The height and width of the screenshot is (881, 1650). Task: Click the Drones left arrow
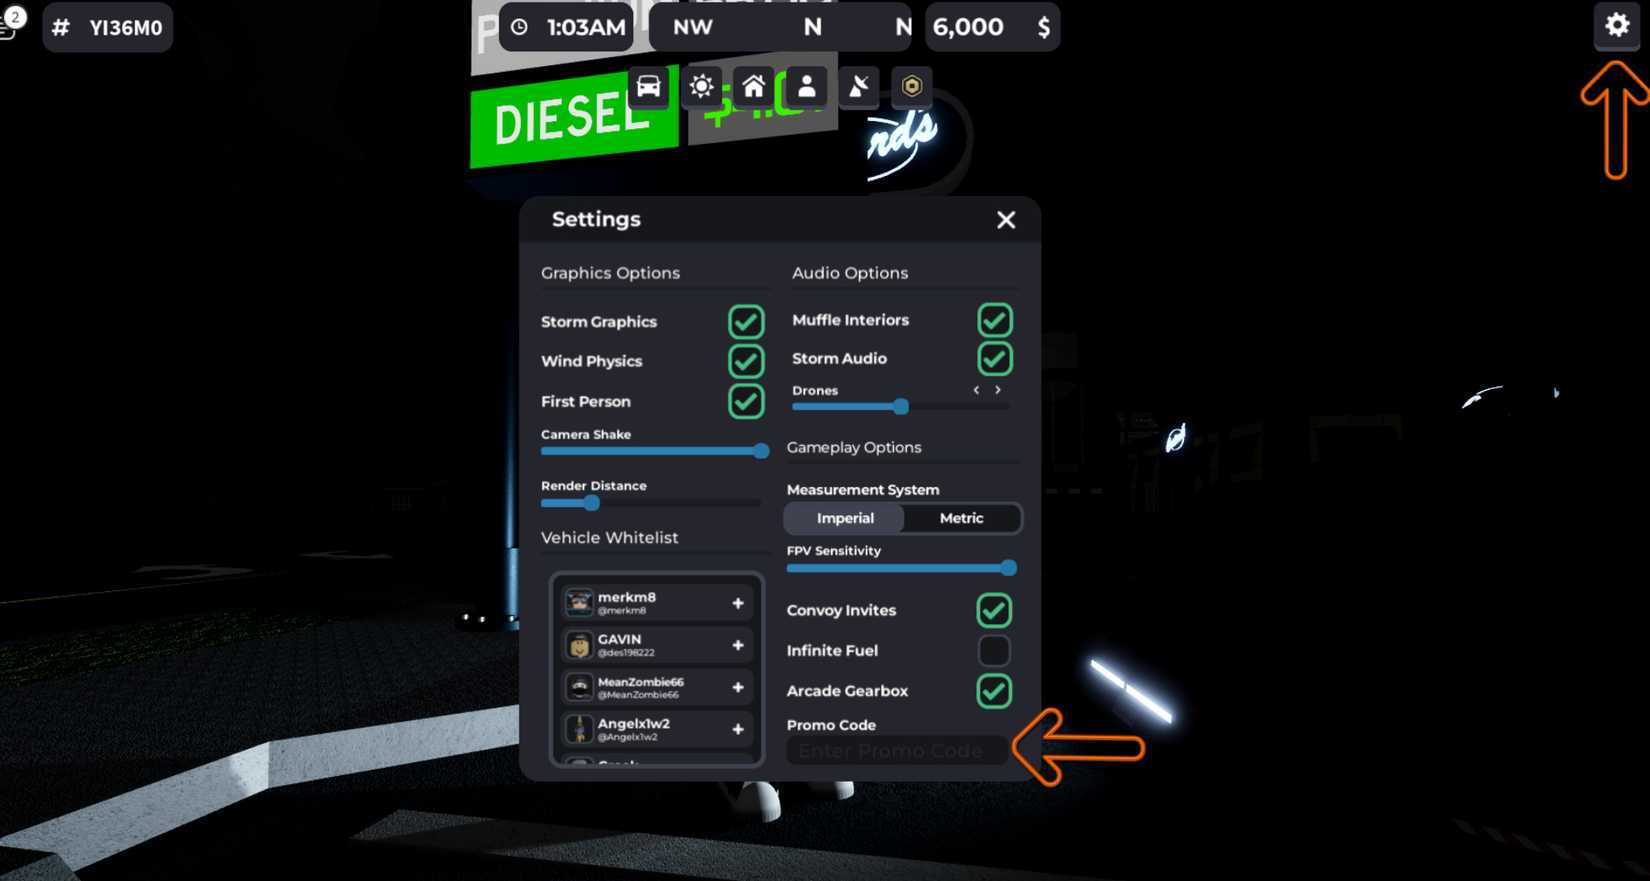click(x=976, y=391)
